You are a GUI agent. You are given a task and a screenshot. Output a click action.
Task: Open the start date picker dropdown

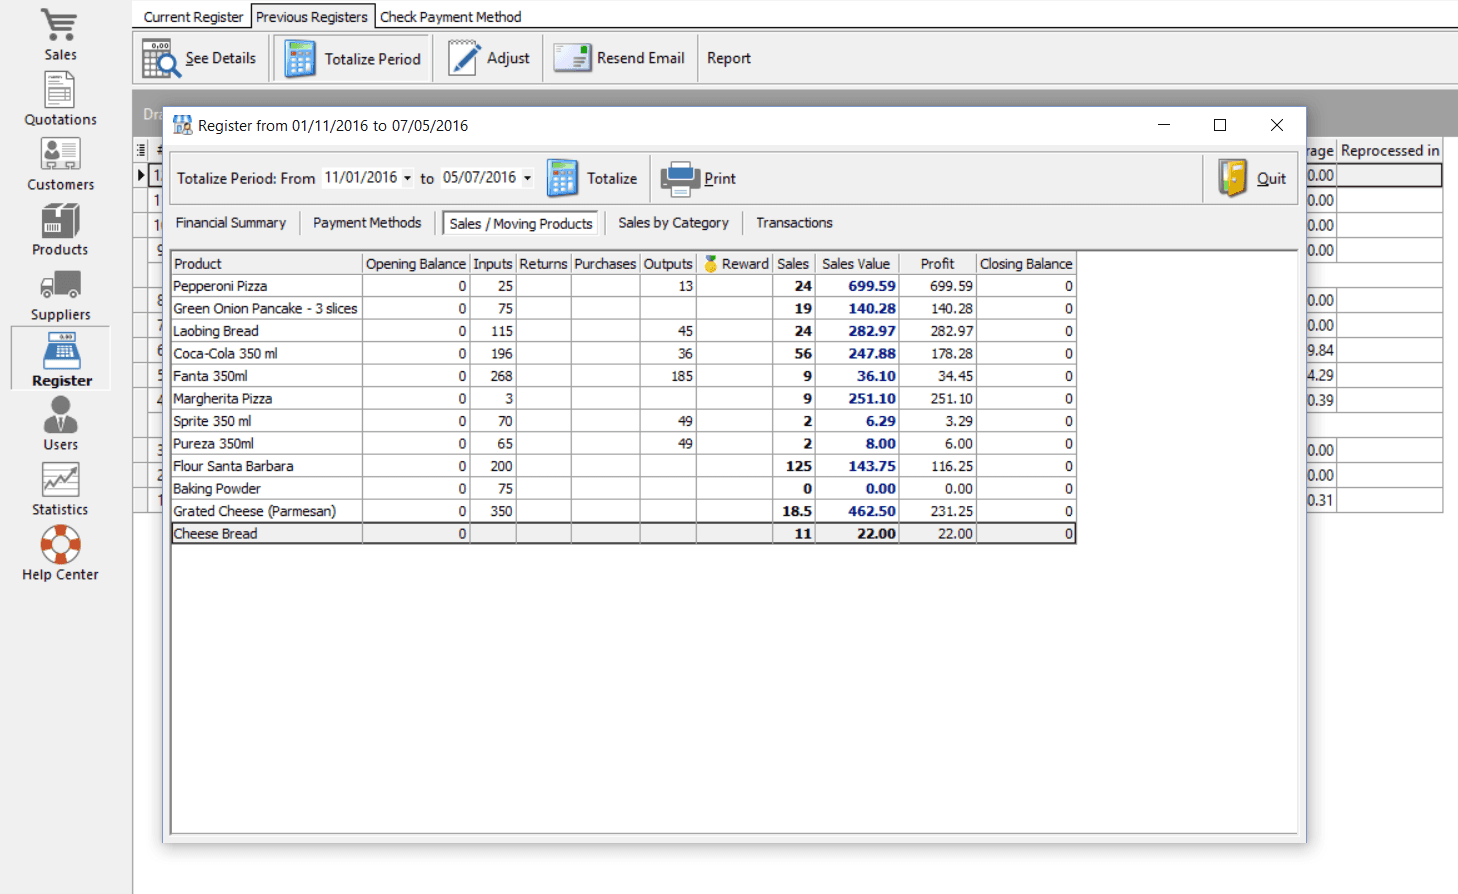[x=404, y=177]
